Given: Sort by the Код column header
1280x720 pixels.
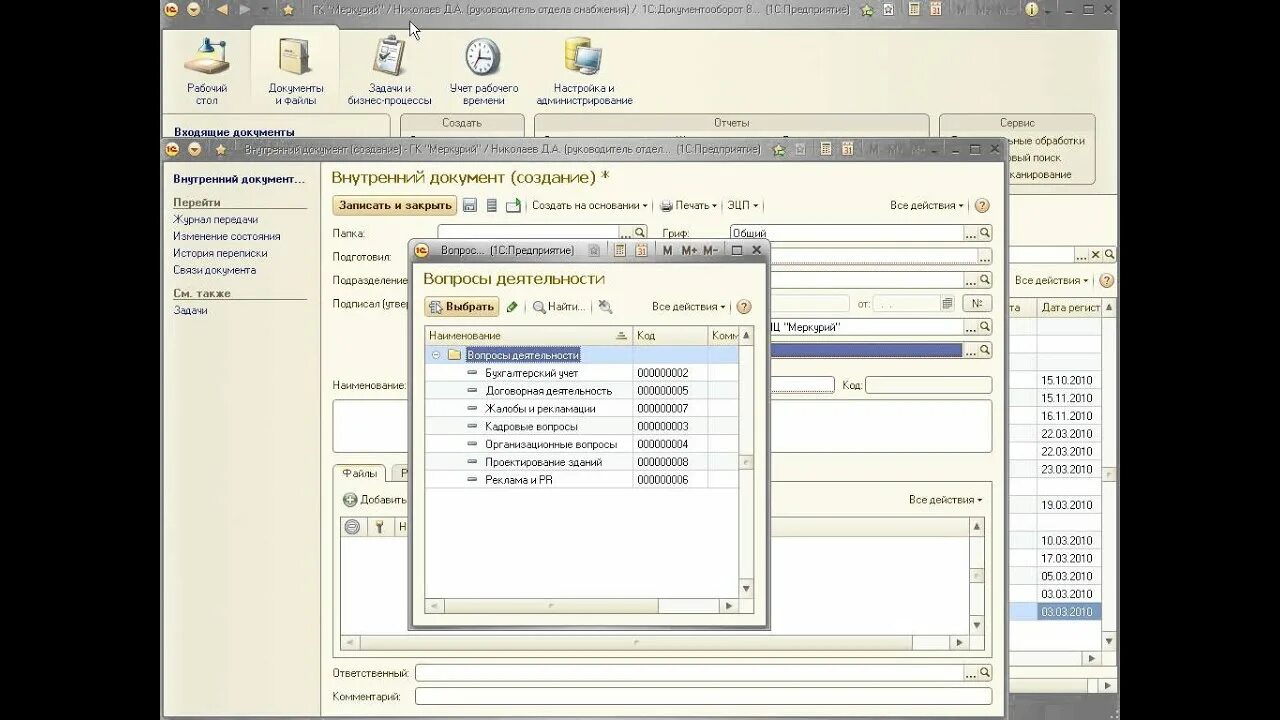Looking at the screenshot, I should pyautogui.click(x=670, y=336).
